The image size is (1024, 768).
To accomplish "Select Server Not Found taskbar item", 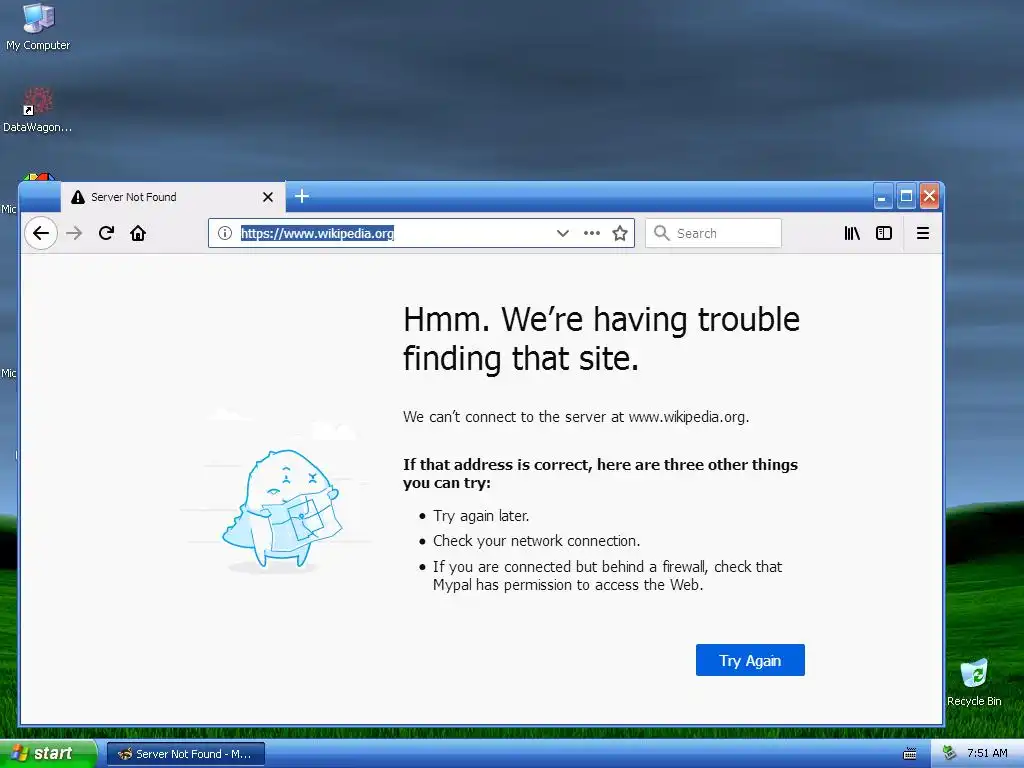I will (185, 754).
